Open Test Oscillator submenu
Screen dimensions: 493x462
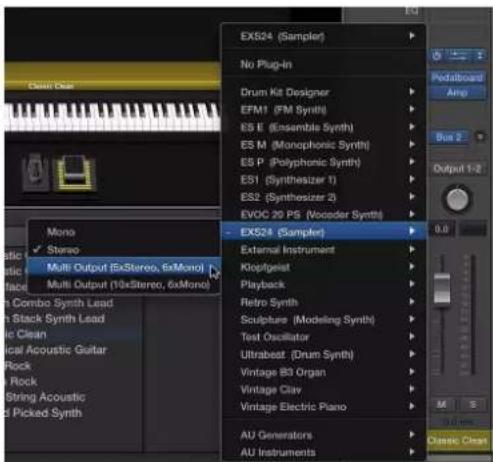[x=324, y=337]
